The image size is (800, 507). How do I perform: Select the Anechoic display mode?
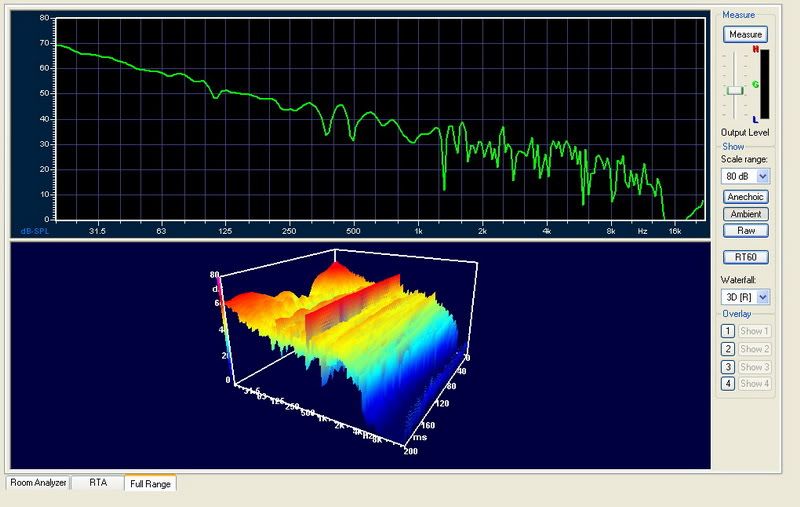click(x=745, y=197)
